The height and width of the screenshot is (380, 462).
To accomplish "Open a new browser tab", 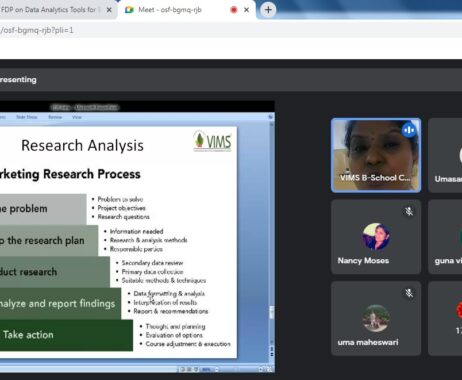I will click(268, 10).
